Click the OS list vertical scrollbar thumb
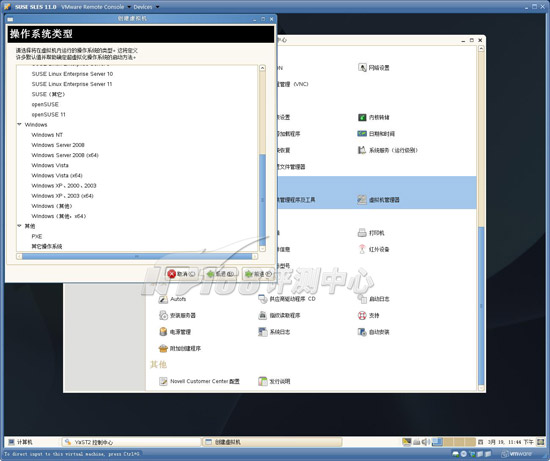The height and width of the screenshot is (461, 550). [262, 199]
